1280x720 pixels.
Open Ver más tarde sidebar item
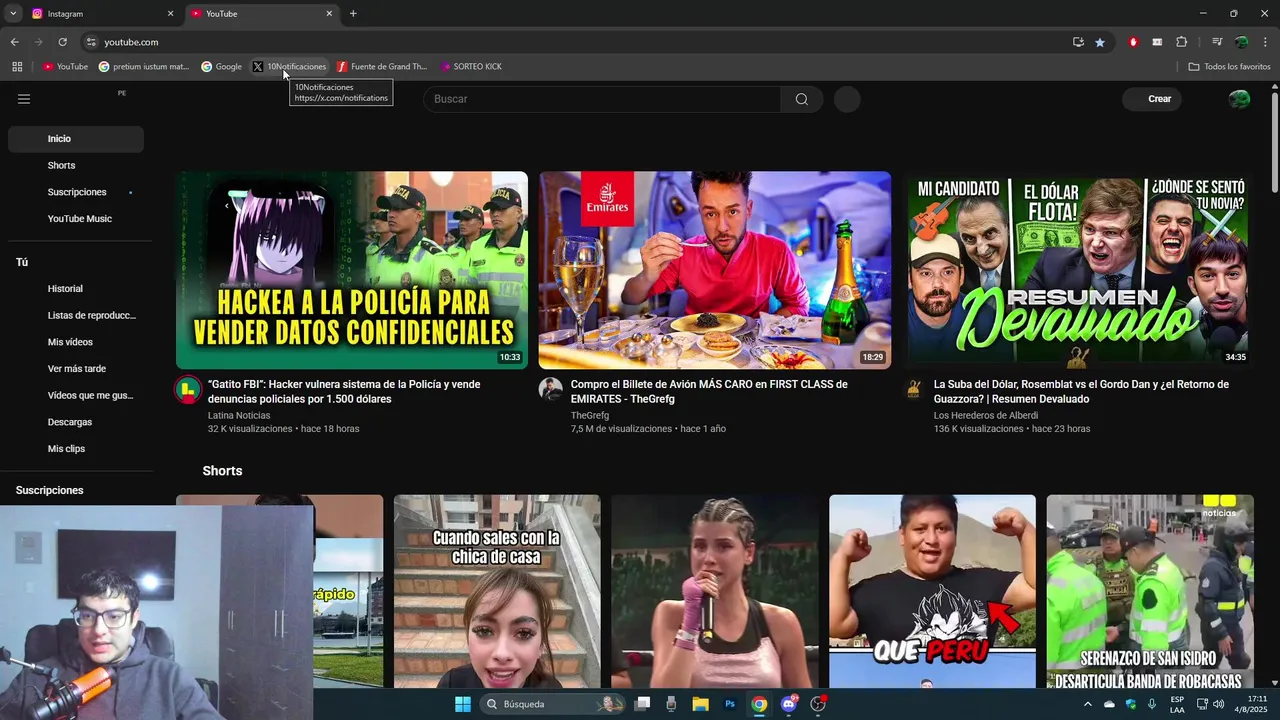pos(76,369)
